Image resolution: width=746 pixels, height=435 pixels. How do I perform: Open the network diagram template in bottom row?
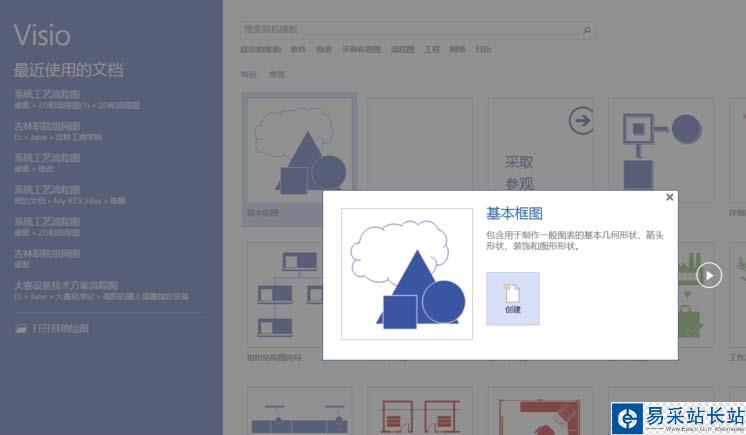pos(299,411)
